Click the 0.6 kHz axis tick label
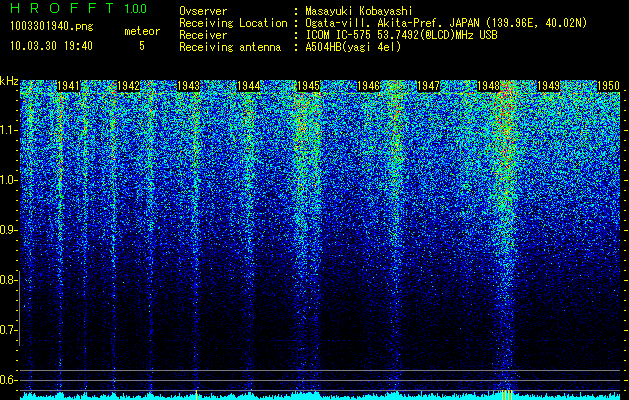Screen dimensions: 629x400 point(9,380)
